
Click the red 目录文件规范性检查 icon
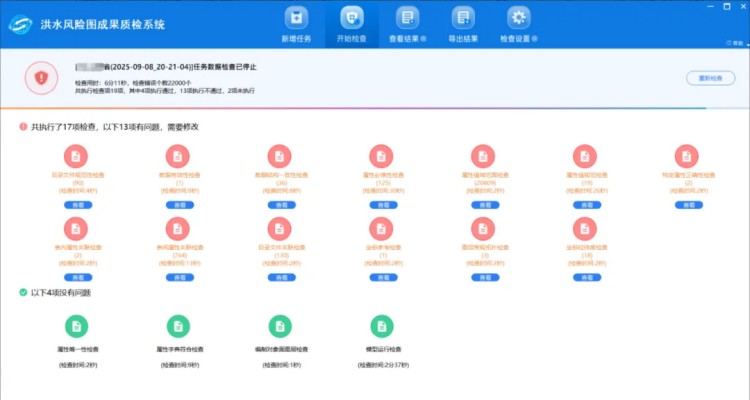[76, 156]
